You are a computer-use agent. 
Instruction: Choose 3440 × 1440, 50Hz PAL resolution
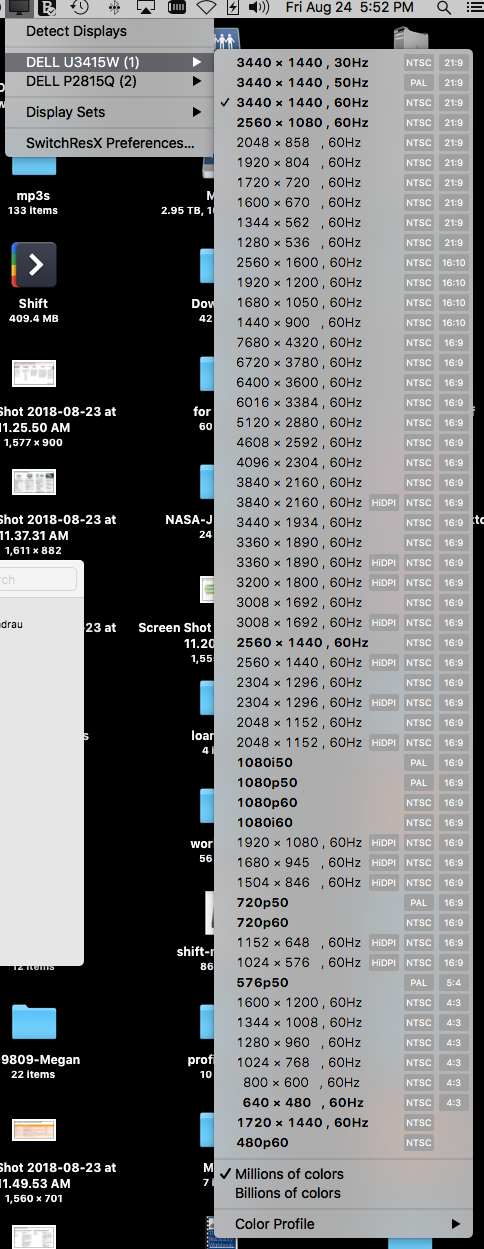coord(343,82)
